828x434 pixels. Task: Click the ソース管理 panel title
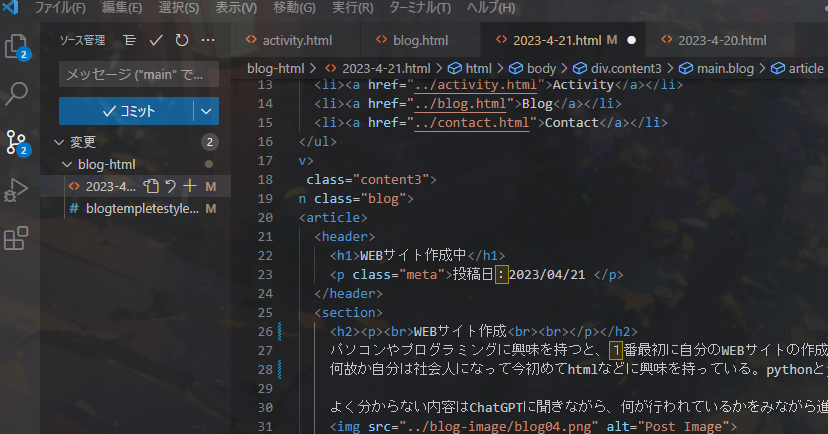(x=82, y=40)
